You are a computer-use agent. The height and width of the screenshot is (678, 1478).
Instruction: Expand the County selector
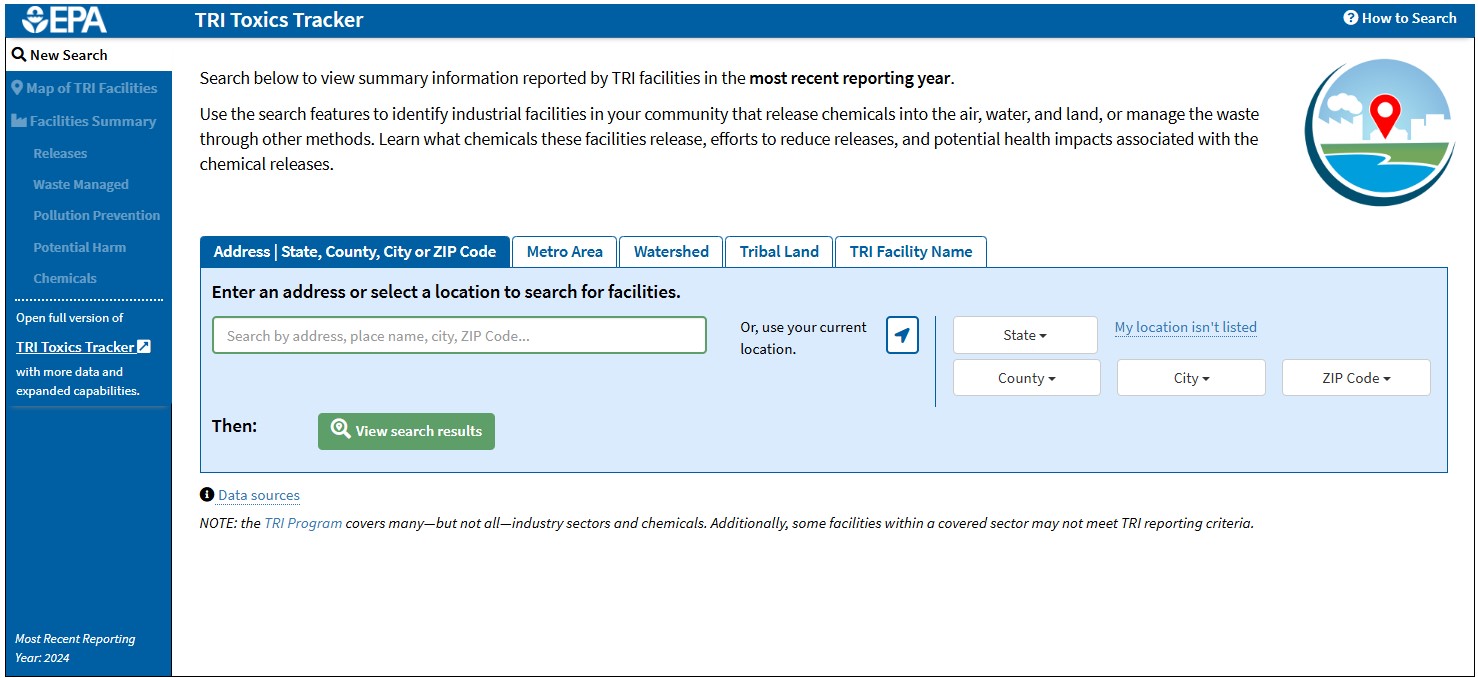point(1026,377)
